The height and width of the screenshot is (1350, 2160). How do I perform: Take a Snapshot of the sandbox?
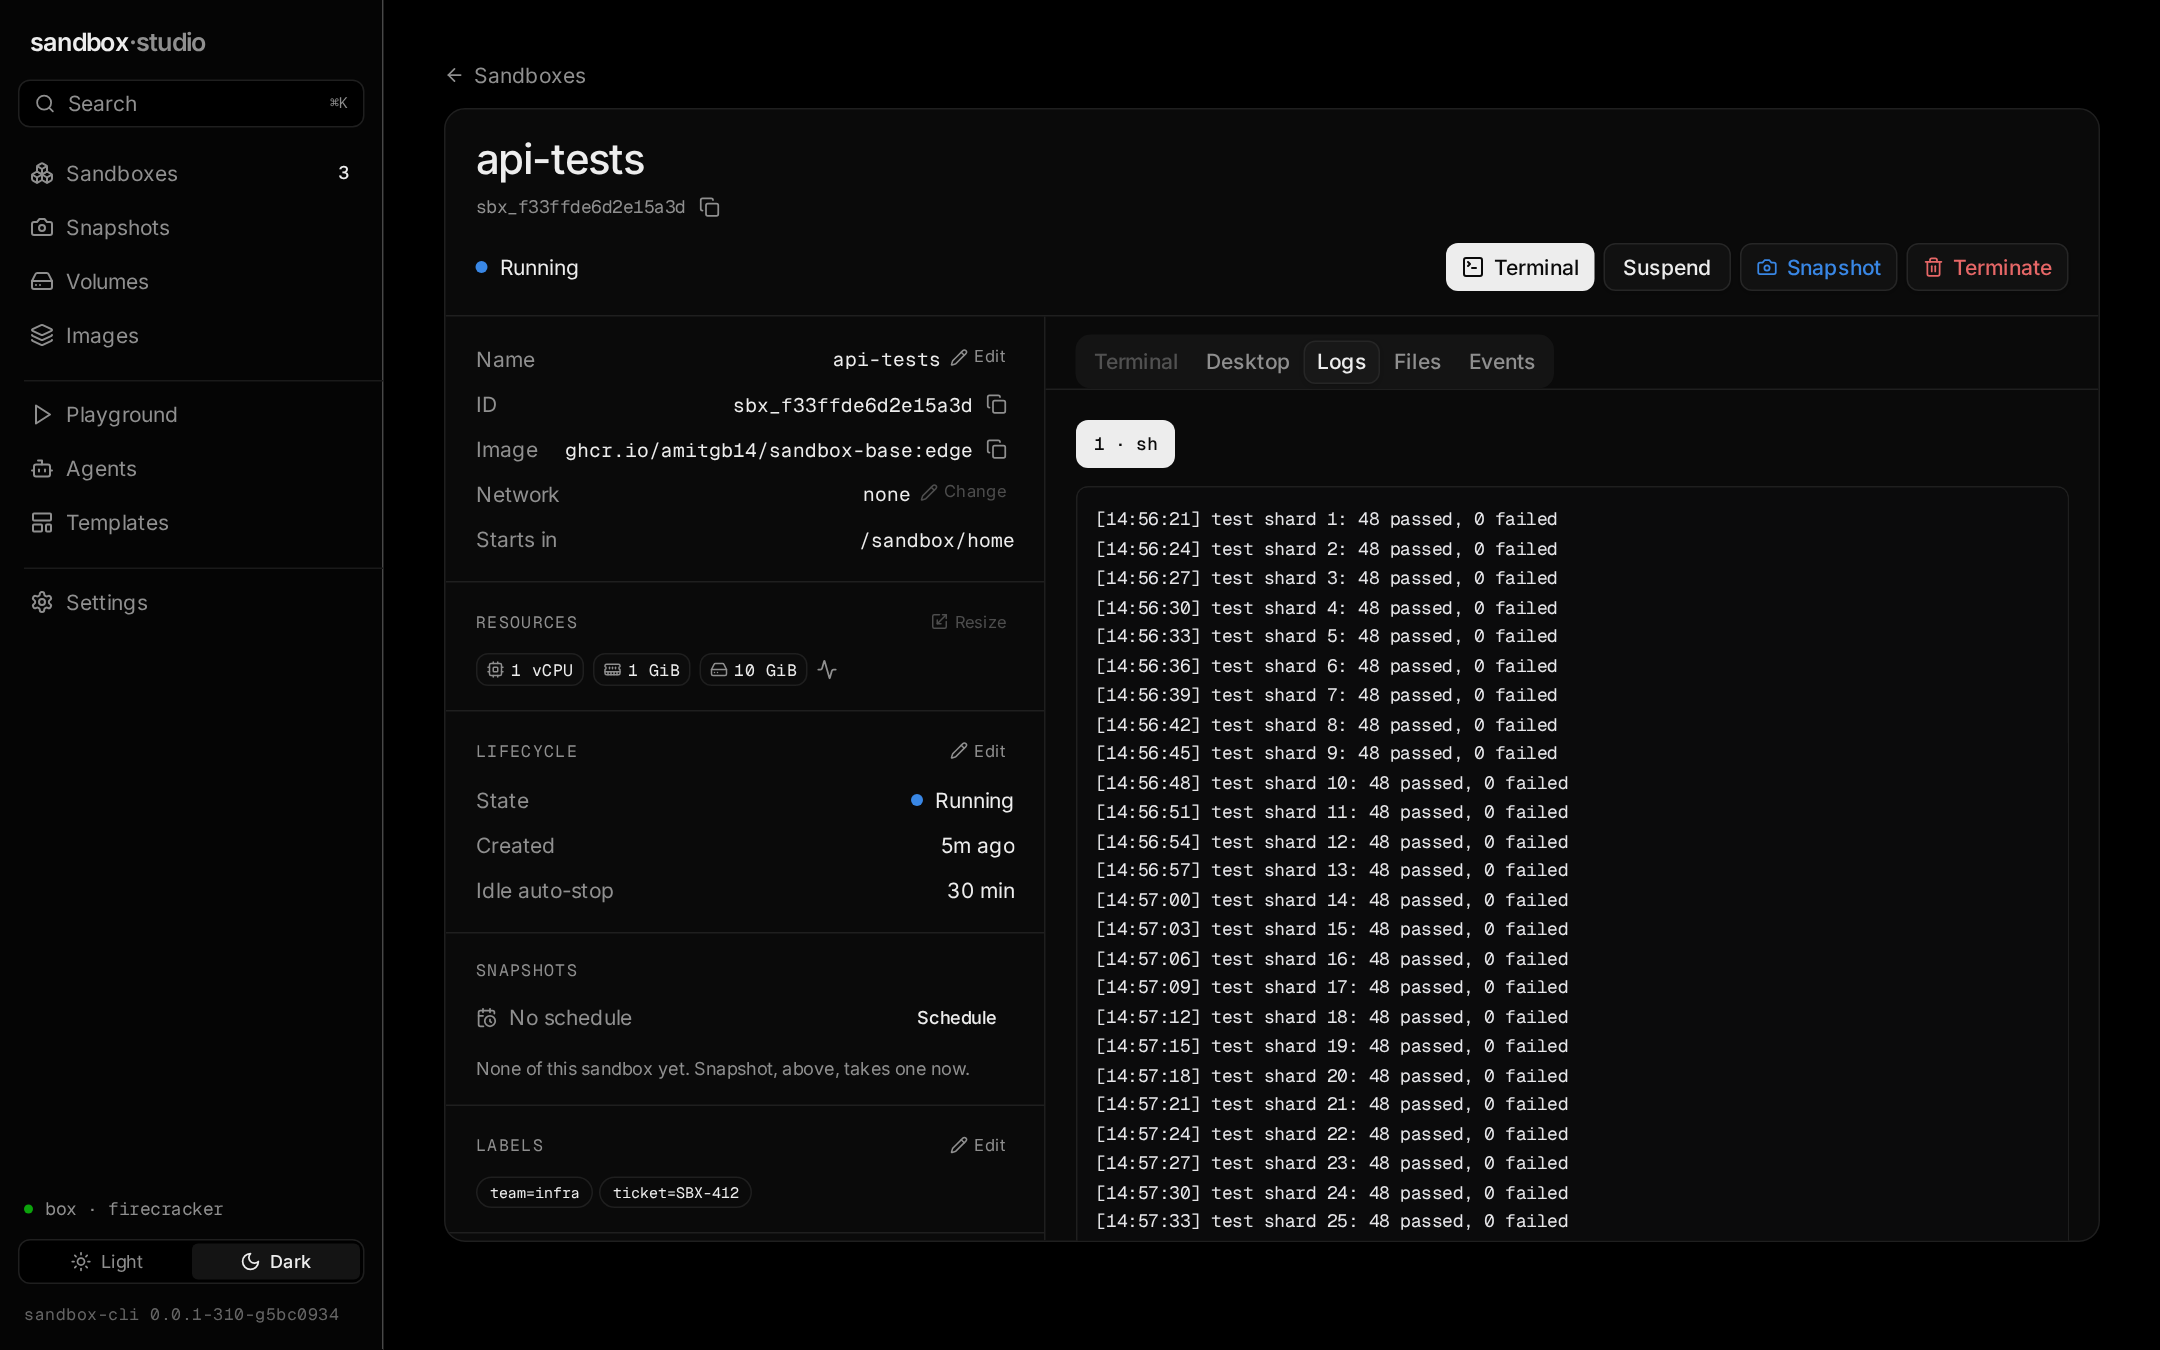tap(1818, 267)
